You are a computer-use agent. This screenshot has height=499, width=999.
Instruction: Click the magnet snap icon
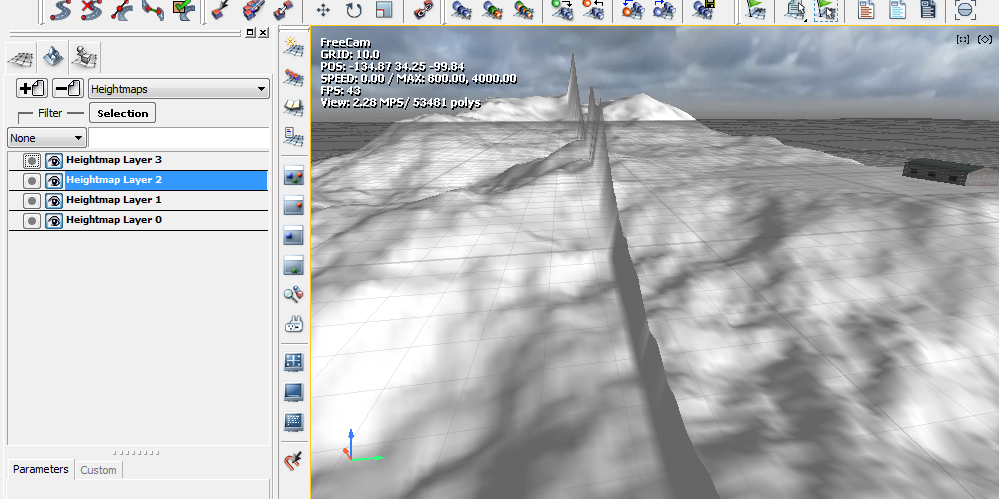point(293,460)
